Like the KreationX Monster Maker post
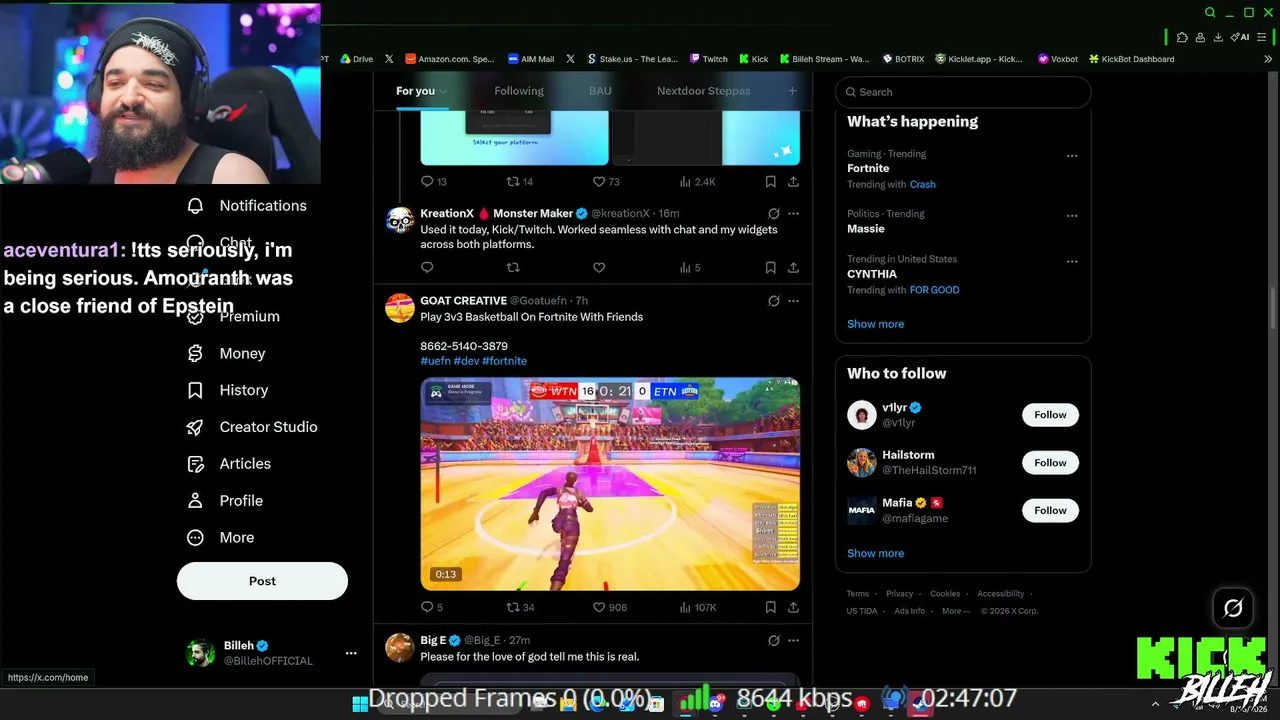Viewport: 1280px width, 720px height. click(599, 268)
